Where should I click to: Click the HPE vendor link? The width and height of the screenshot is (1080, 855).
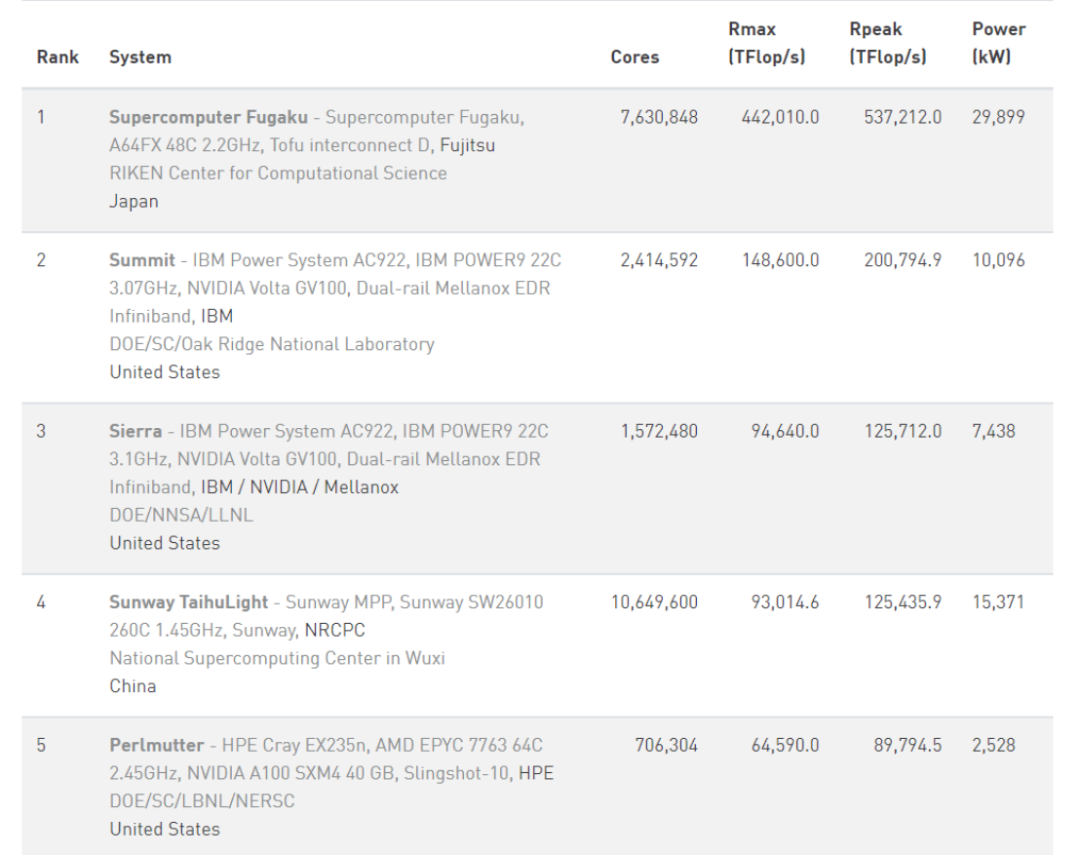[x=536, y=774]
